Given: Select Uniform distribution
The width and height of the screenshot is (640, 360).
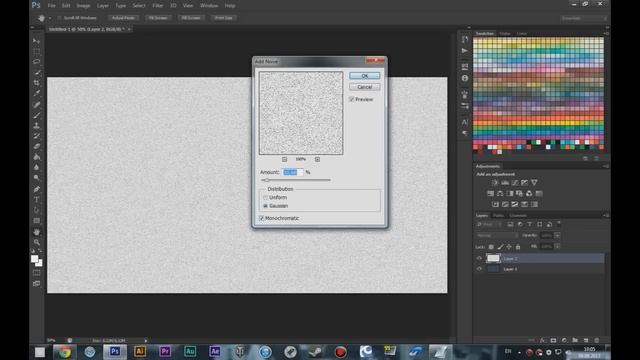Looking at the screenshot, I should [x=265, y=198].
